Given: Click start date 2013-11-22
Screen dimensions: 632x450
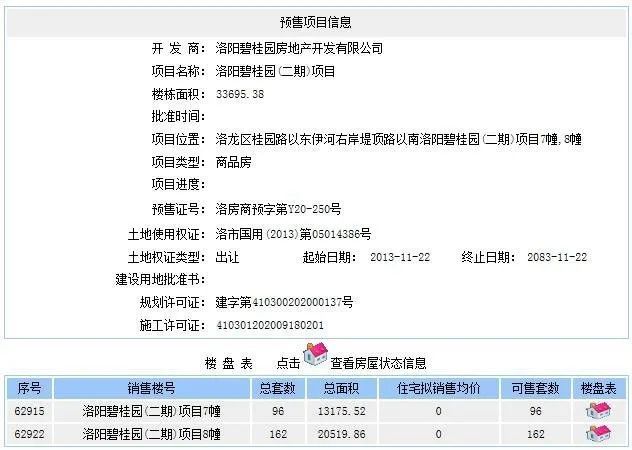Looking at the screenshot, I should 400,257.
